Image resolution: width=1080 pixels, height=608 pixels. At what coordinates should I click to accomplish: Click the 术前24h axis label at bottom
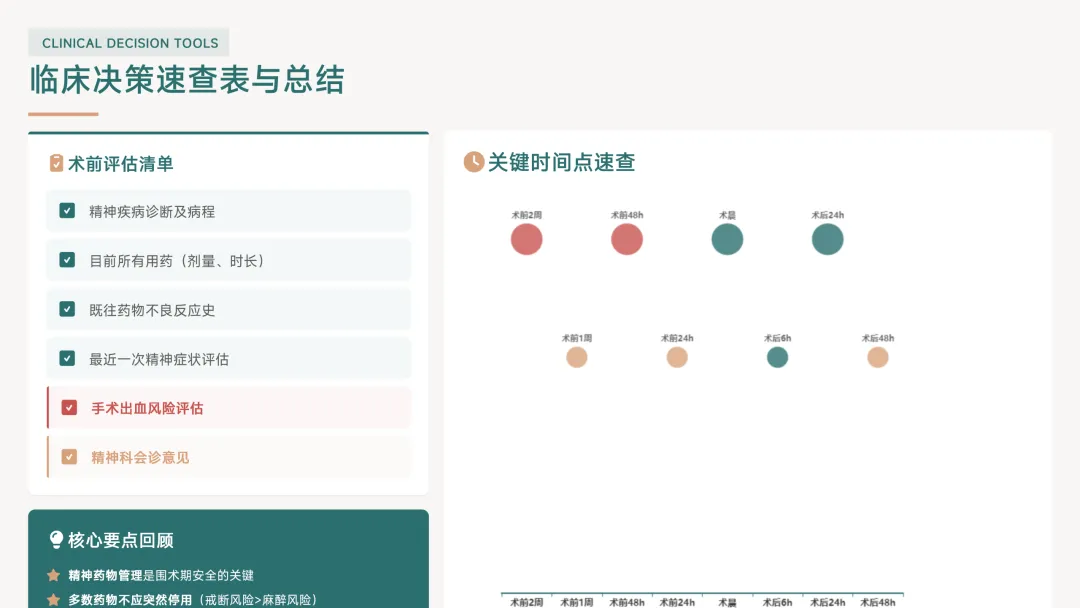(x=677, y=602)
